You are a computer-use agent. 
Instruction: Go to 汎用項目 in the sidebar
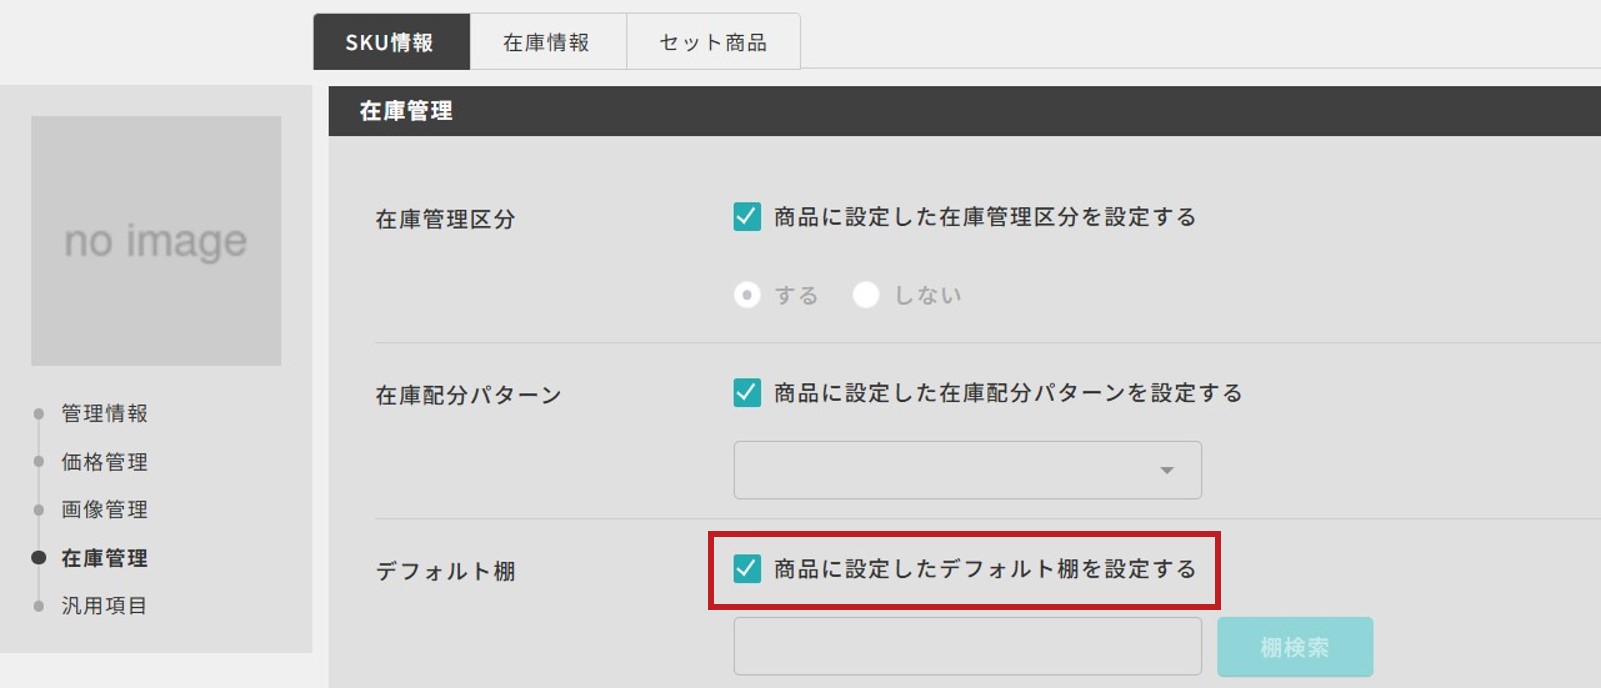tap(104, 605)
